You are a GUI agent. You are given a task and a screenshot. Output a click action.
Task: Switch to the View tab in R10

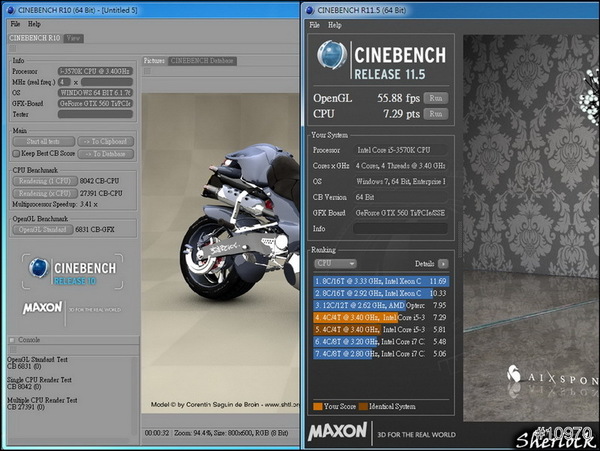[73, 38]
